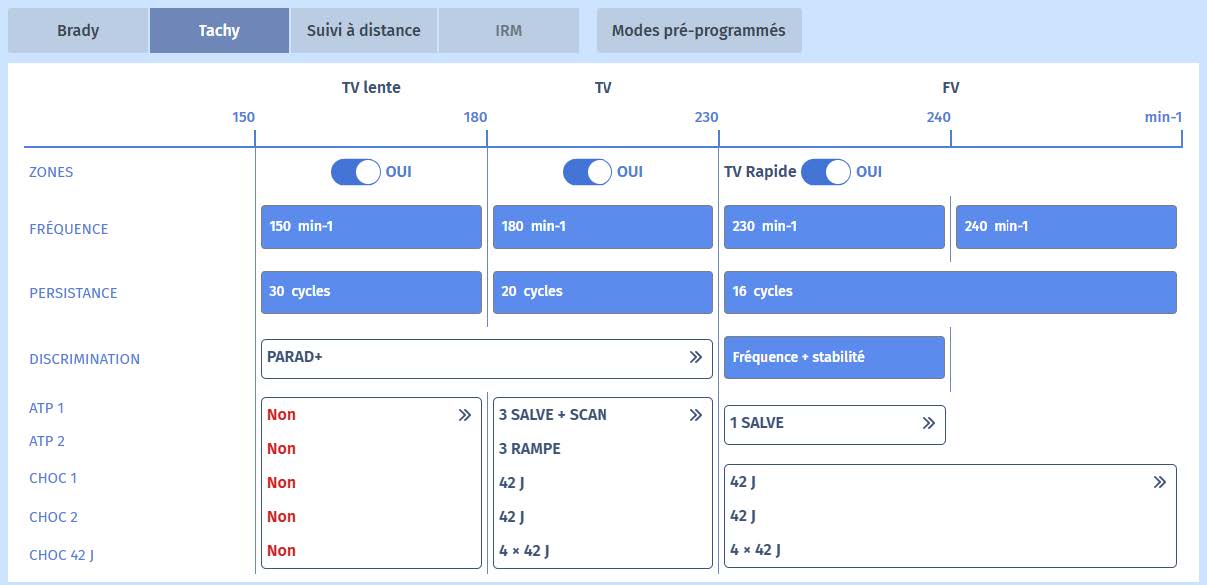Switch to the Brady tab
This screenshot has height=585, width=1207.
click(x=78, y=30)
